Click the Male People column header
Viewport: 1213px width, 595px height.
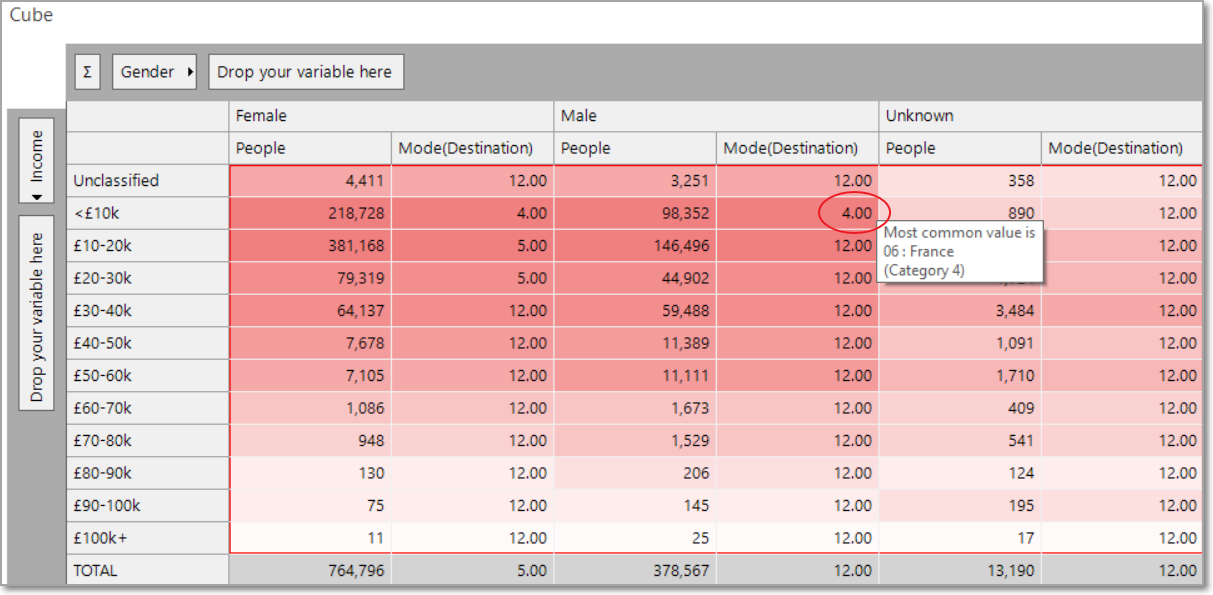pyautogui.click(x=635, y=148)
